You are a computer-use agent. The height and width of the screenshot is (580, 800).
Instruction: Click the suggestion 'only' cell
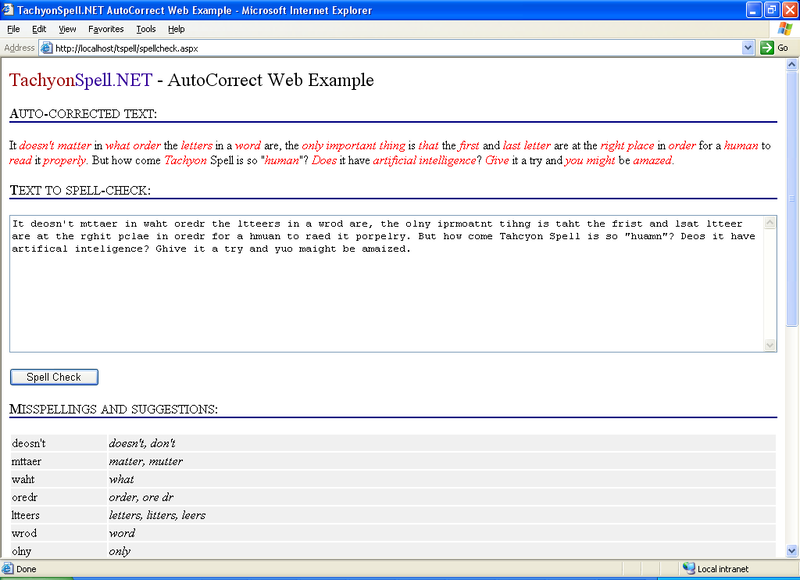coord(442,551)
